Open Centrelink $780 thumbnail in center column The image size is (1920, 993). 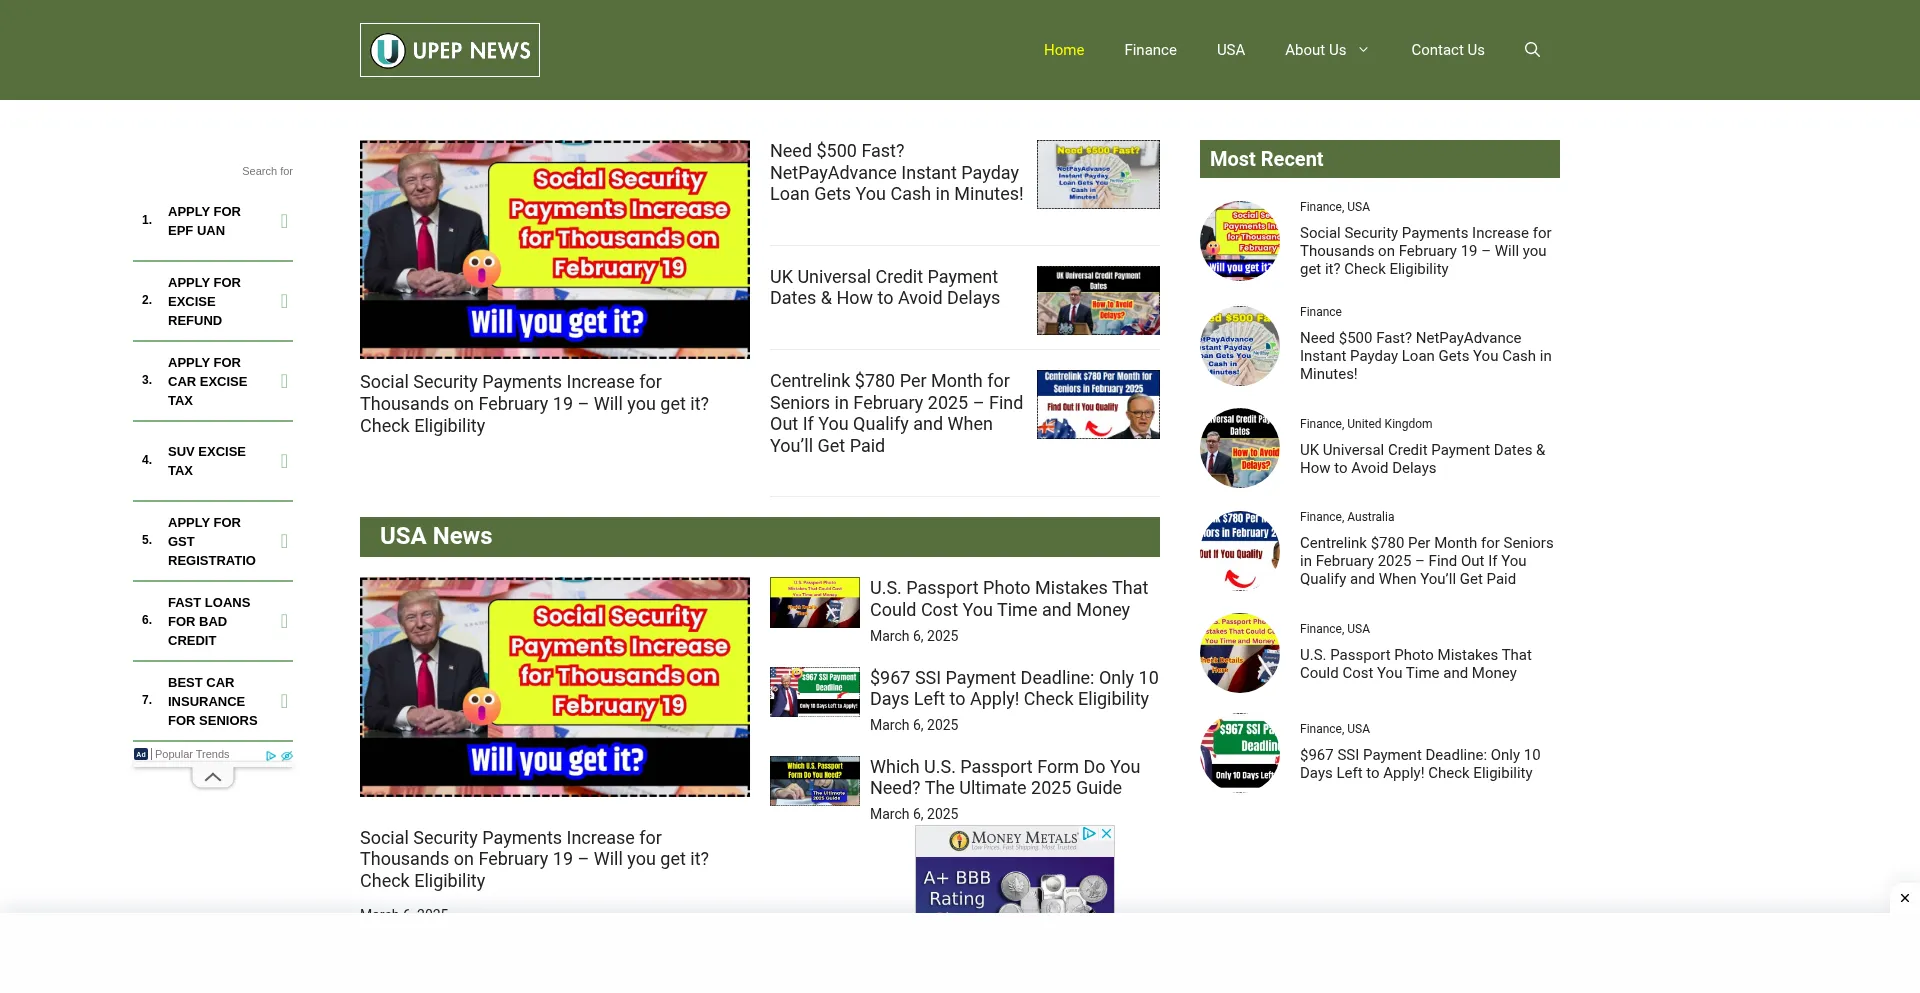pos(1098,404)
